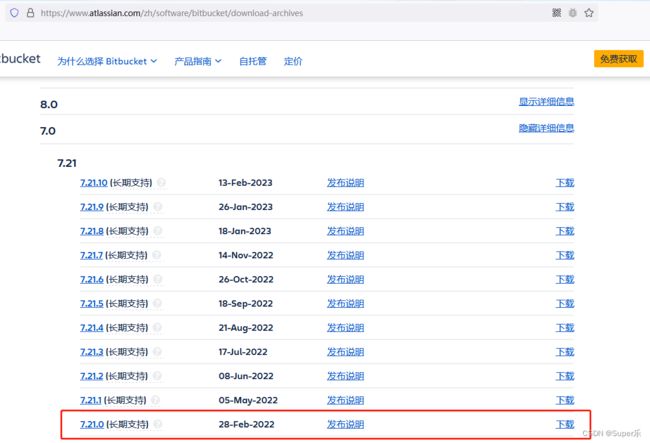The height and width of the screenshot is (443, 650).
Task: Open 发布说明 release notes for 7.21.1
Action: point(345,400)
